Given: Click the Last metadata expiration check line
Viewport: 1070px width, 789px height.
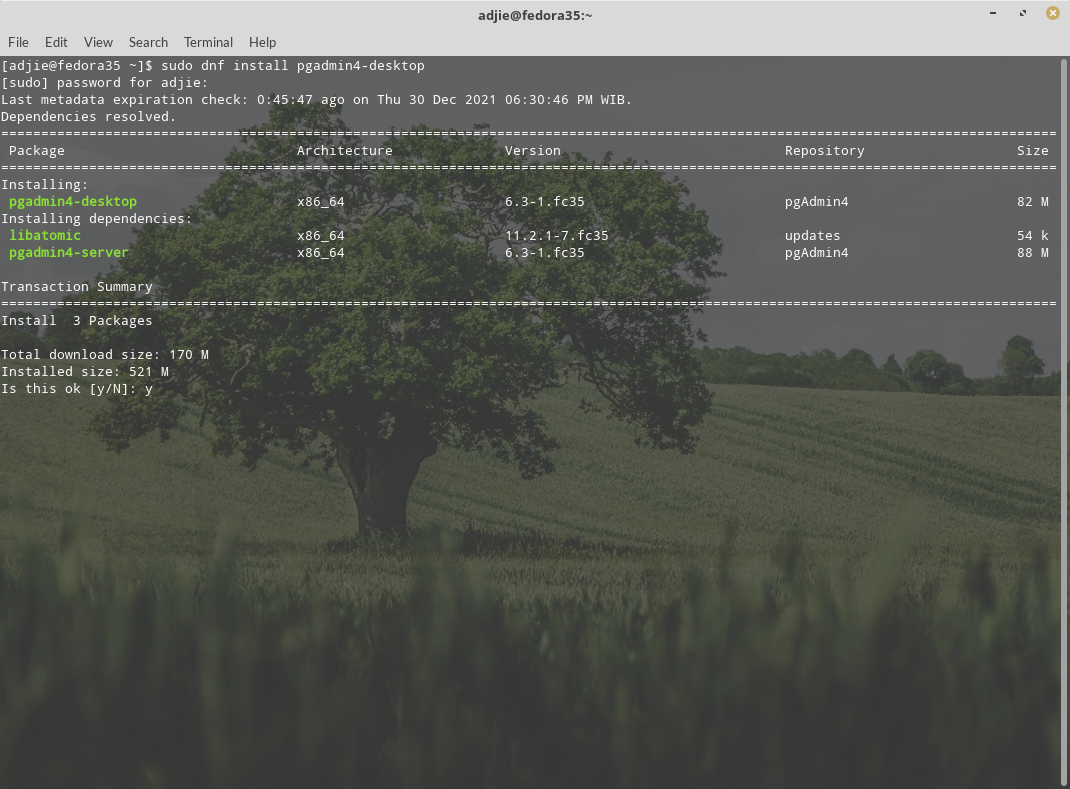Looking at the screenshot, I should pos(317,100).
